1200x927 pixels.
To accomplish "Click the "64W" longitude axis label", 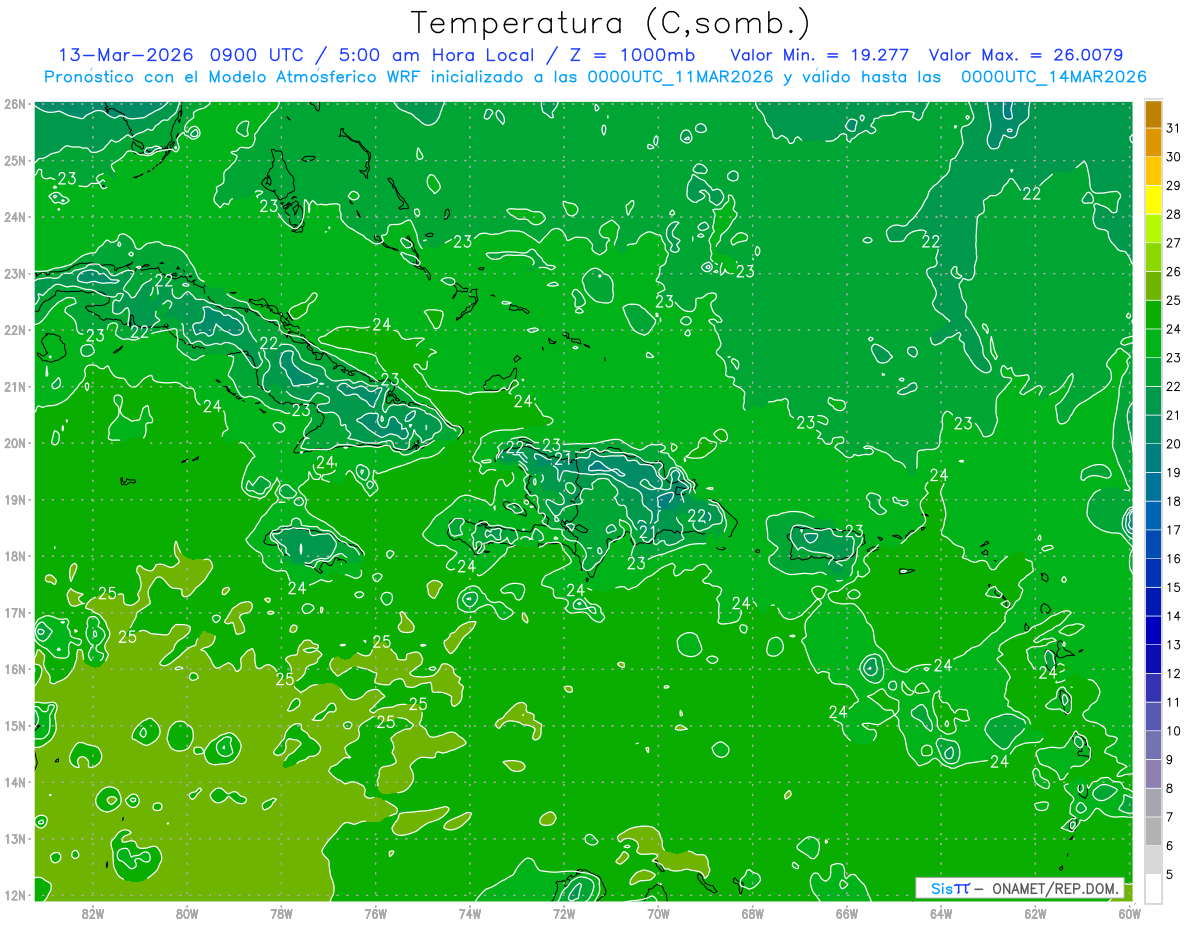I will (941, 912).
